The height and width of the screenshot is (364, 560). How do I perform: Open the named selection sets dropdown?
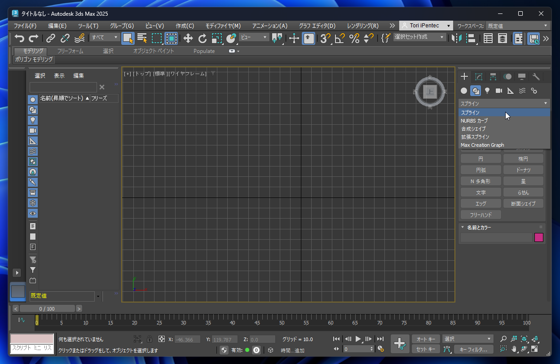(x=420, y=37)
